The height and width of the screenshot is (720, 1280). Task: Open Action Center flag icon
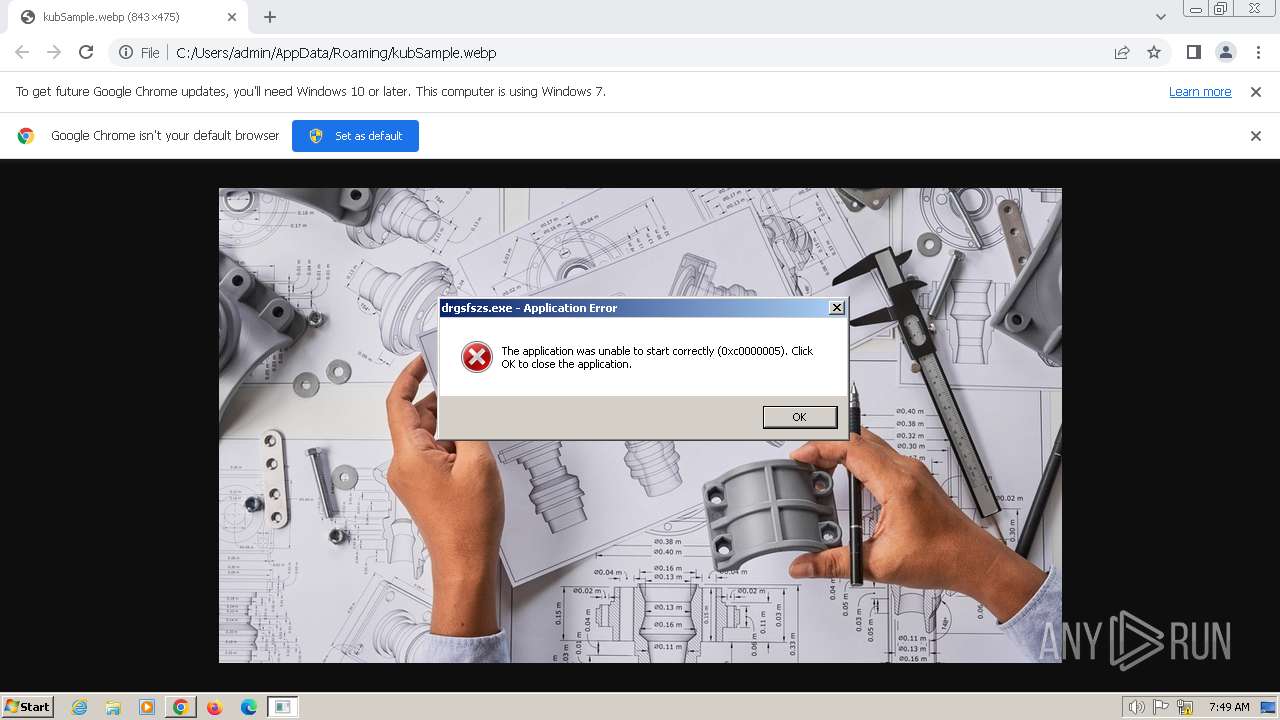[x=1161, y=707]
